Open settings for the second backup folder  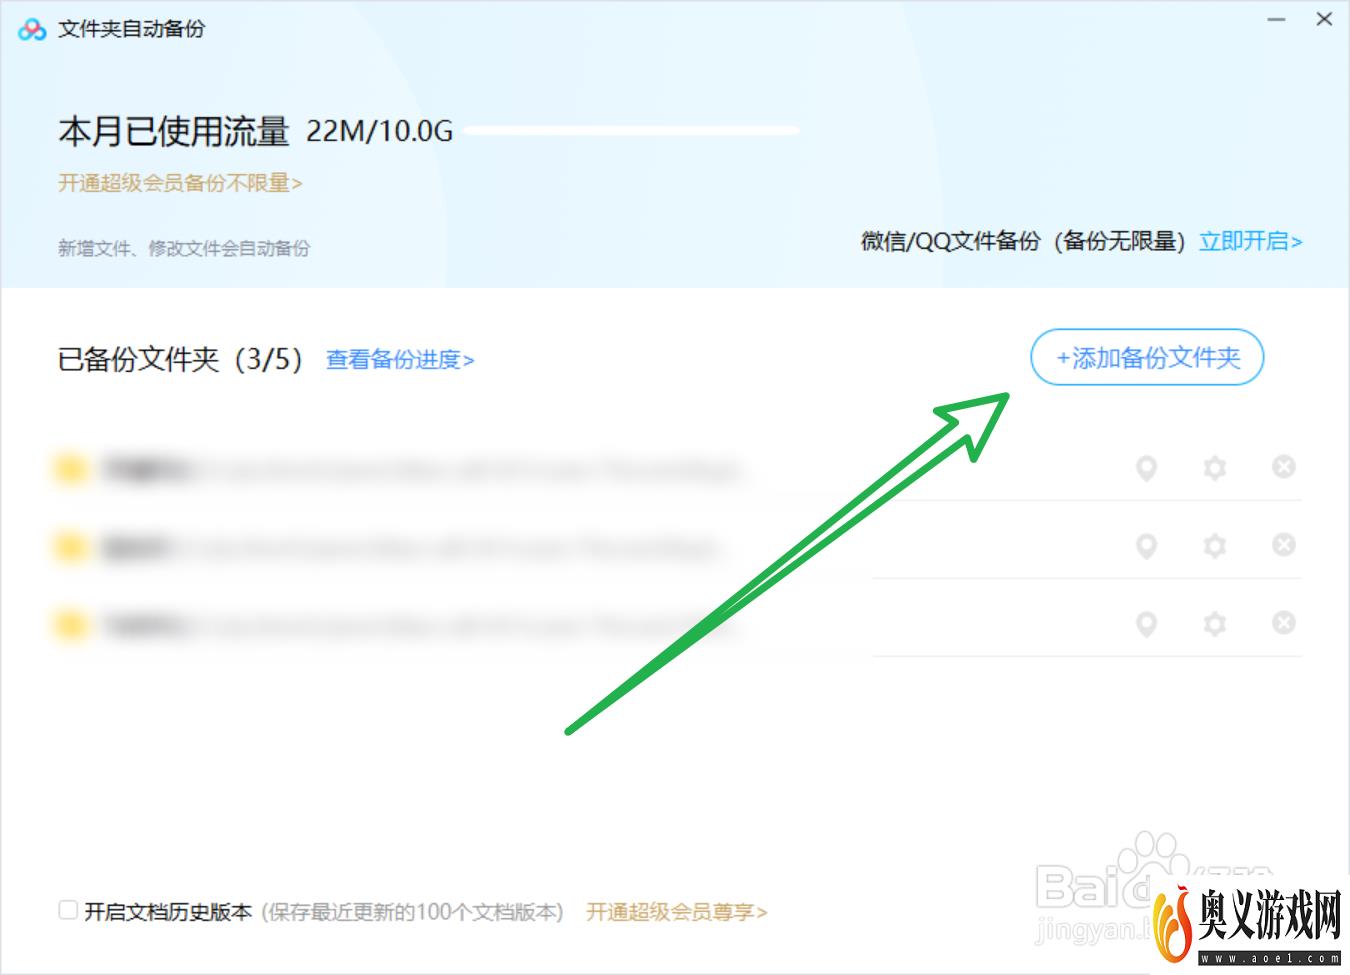point(1214,546)
